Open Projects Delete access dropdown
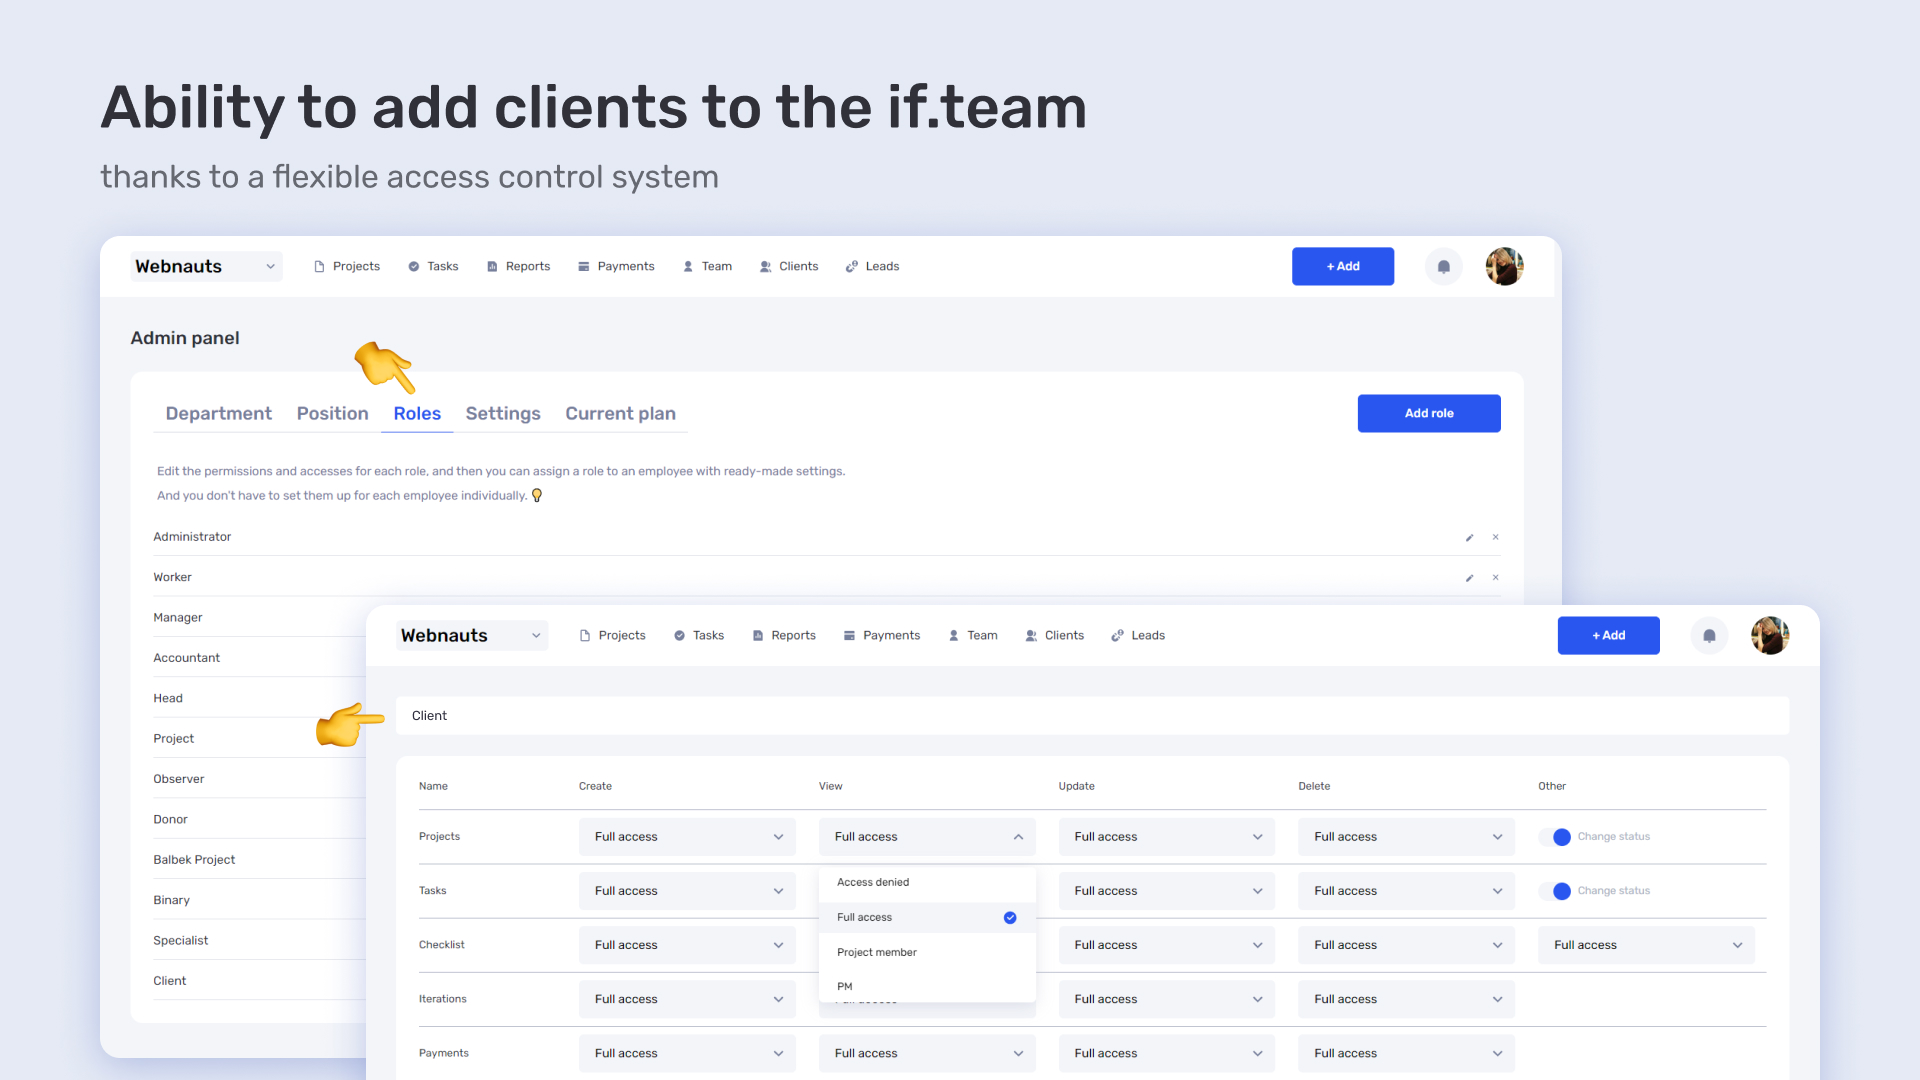The height and width of the screenshot is (1080, 1920). [1406, 837]
